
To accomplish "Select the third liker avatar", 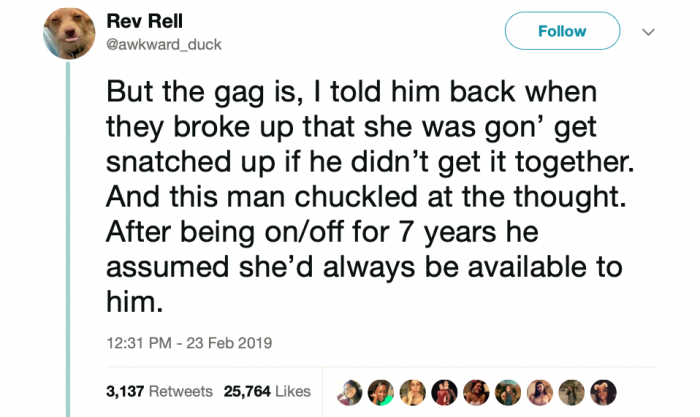I will [412, 392].
